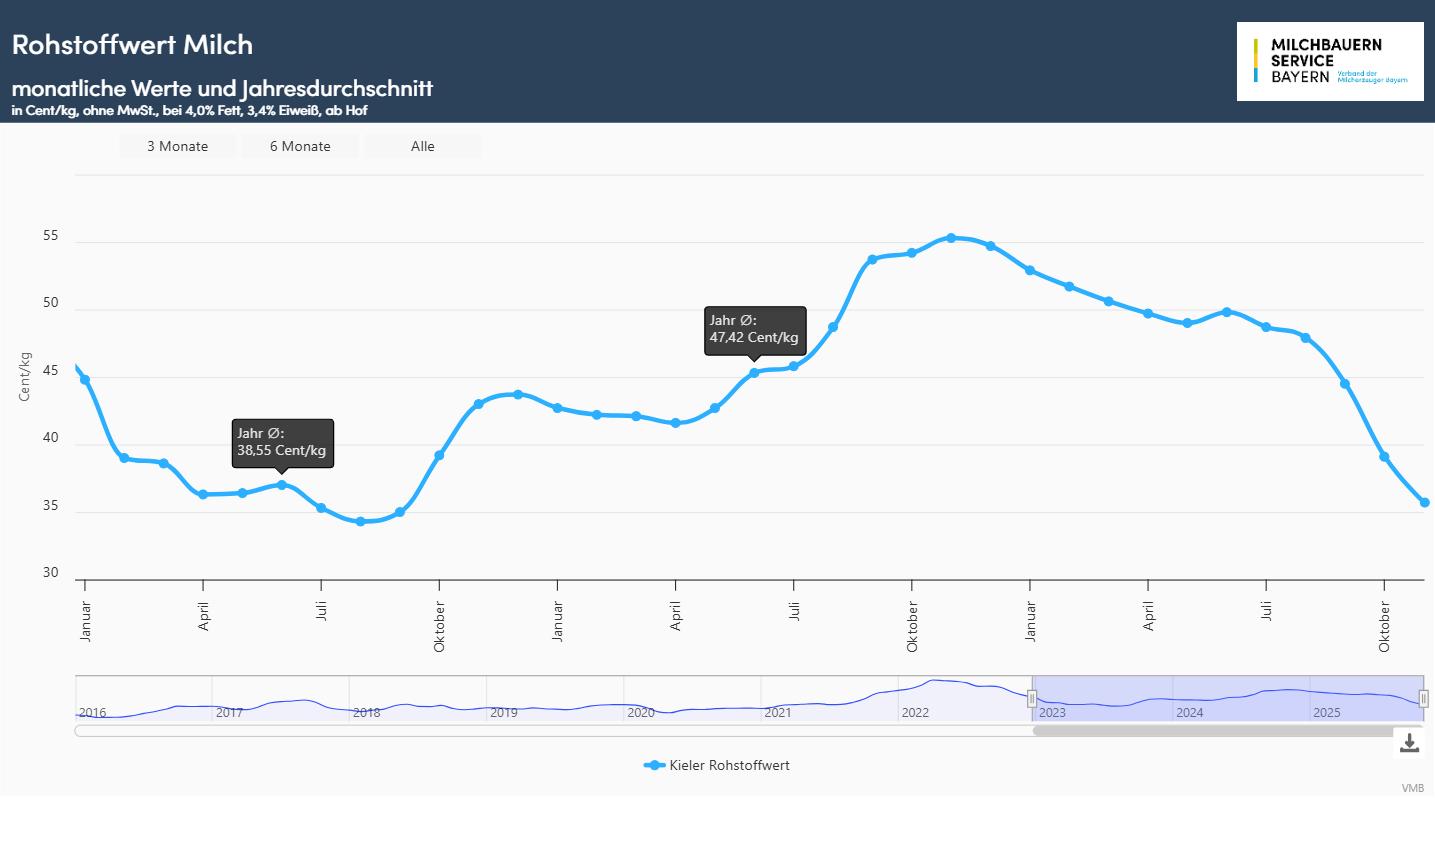Click the VMB credit text
The height and width of the screenshot is (843, 1435).
tap(1412, 788)
